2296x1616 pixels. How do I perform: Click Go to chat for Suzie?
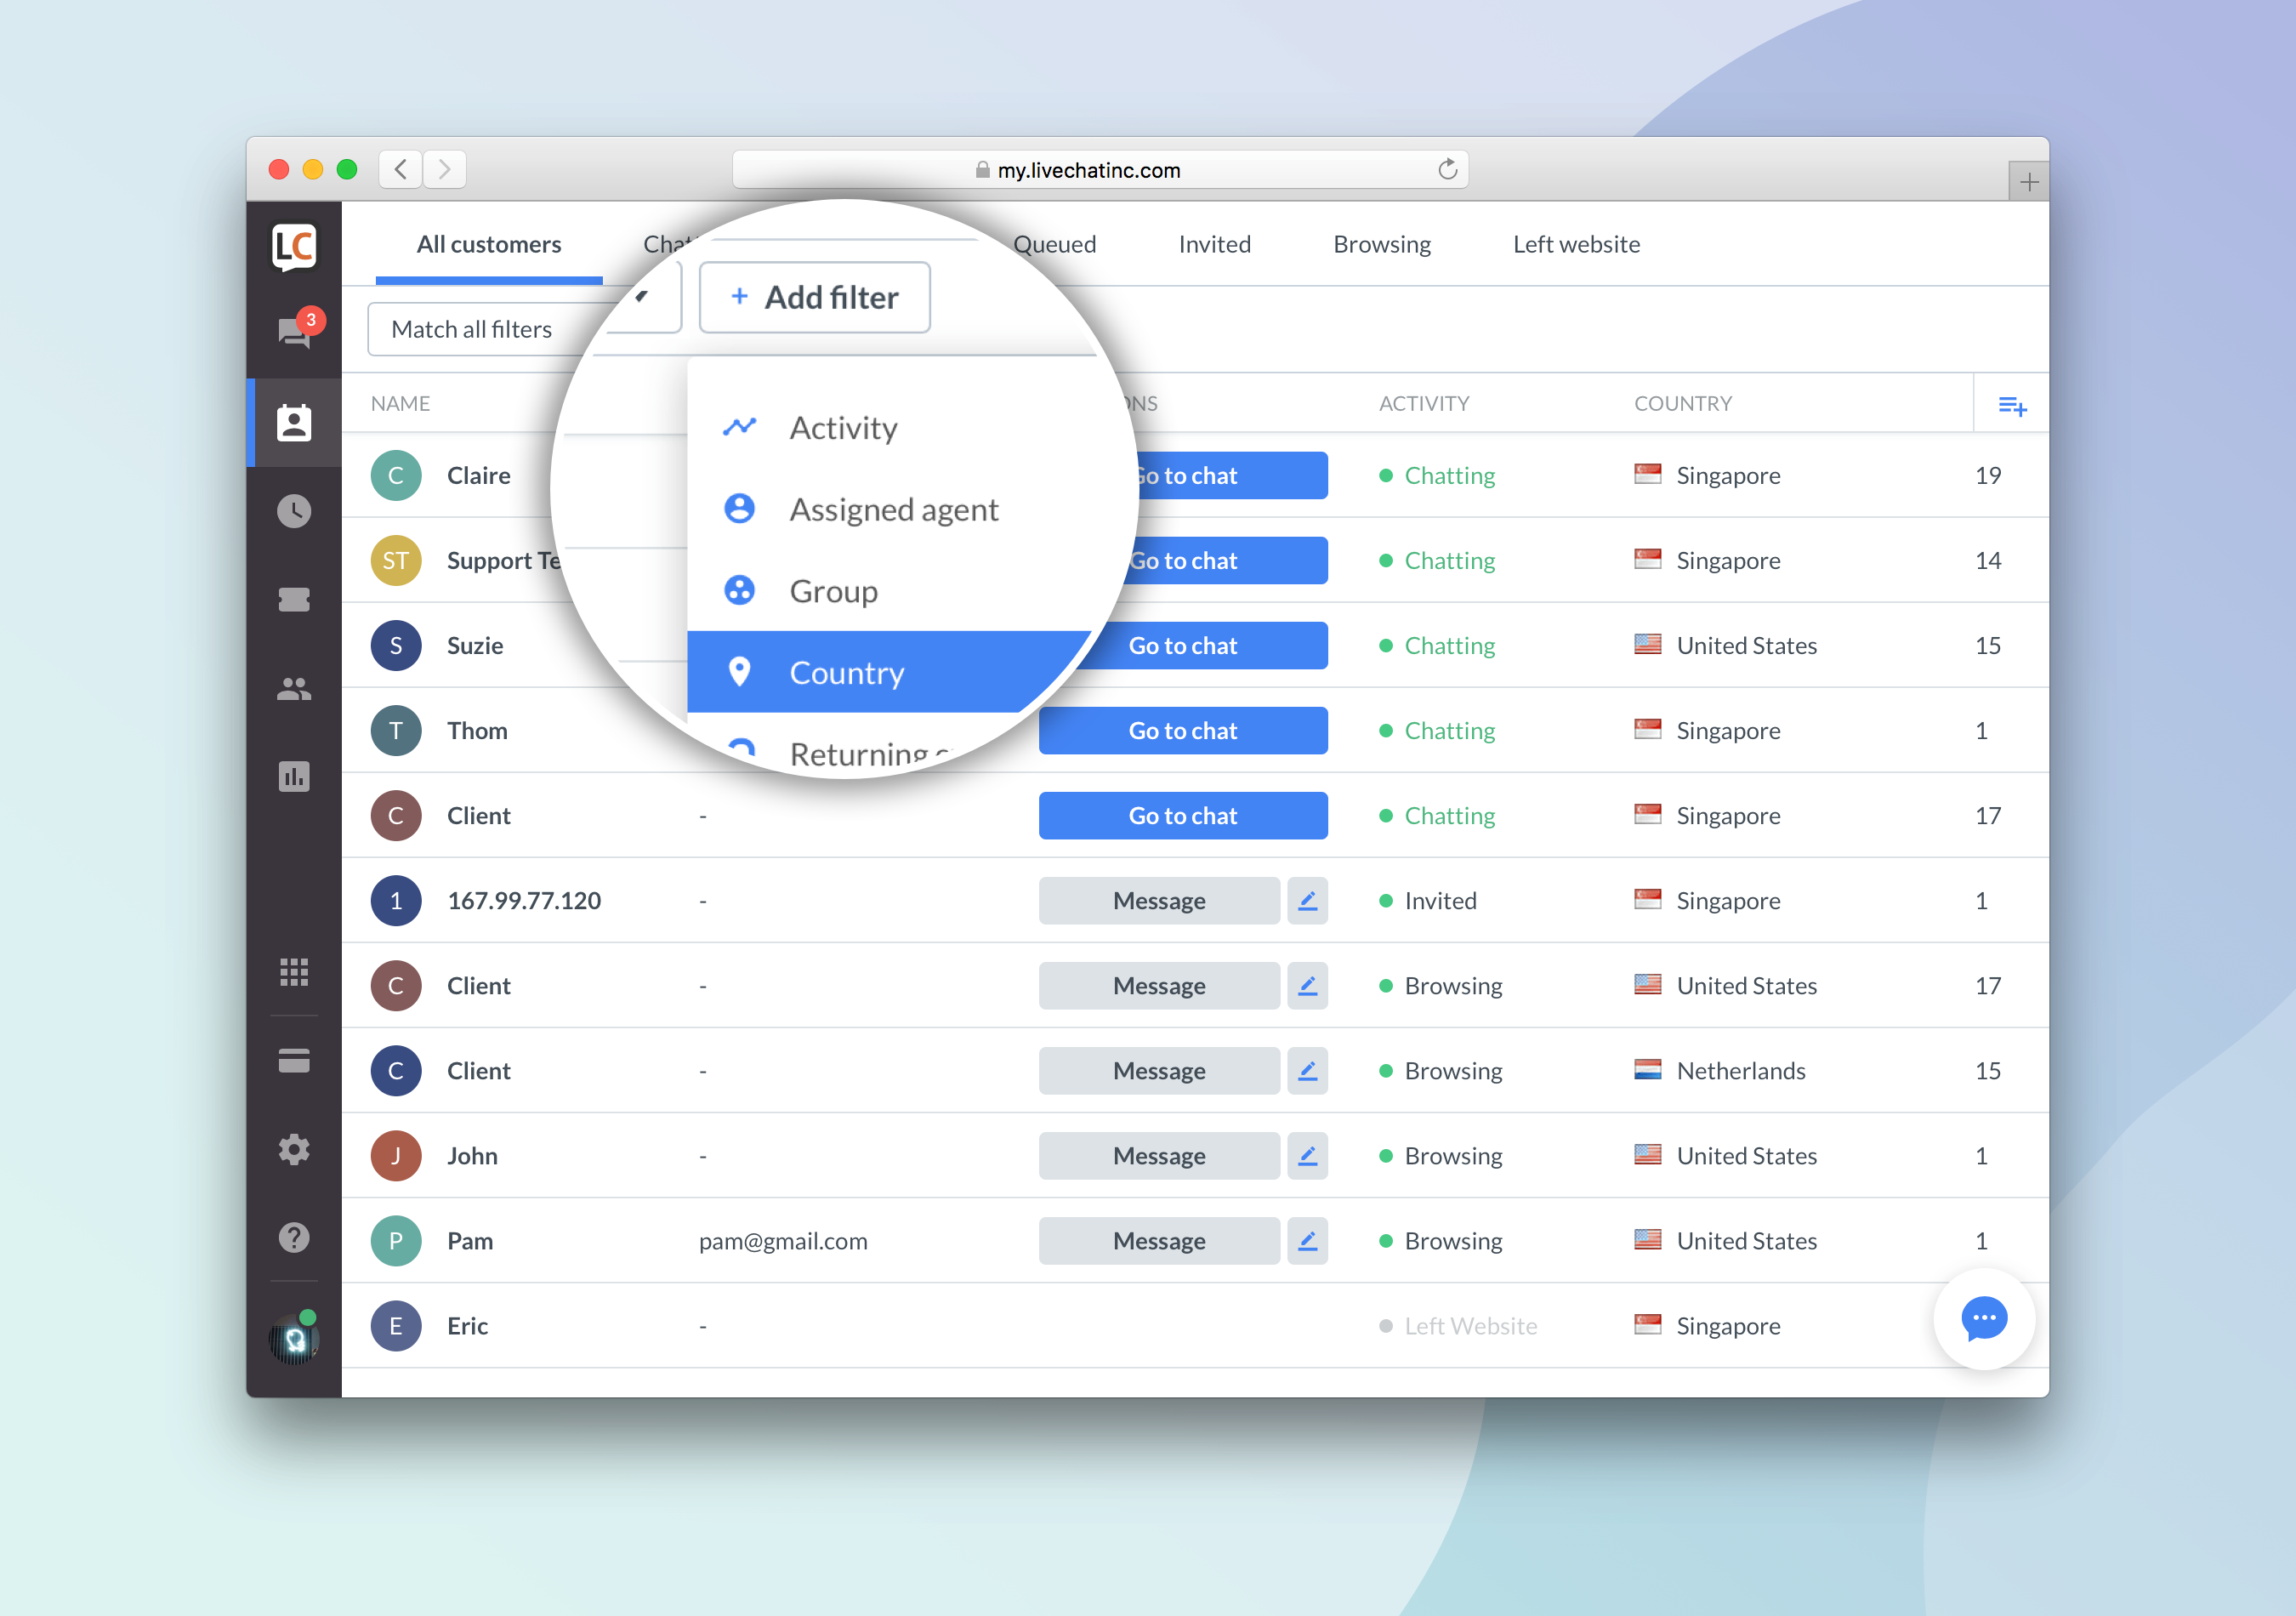(x=1182, y=644)
